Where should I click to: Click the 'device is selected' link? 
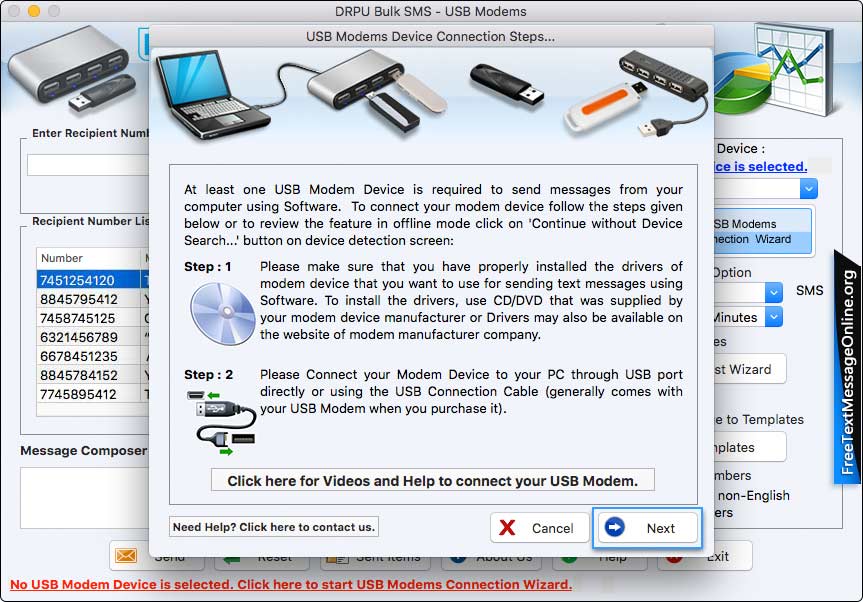coord(761,166)
